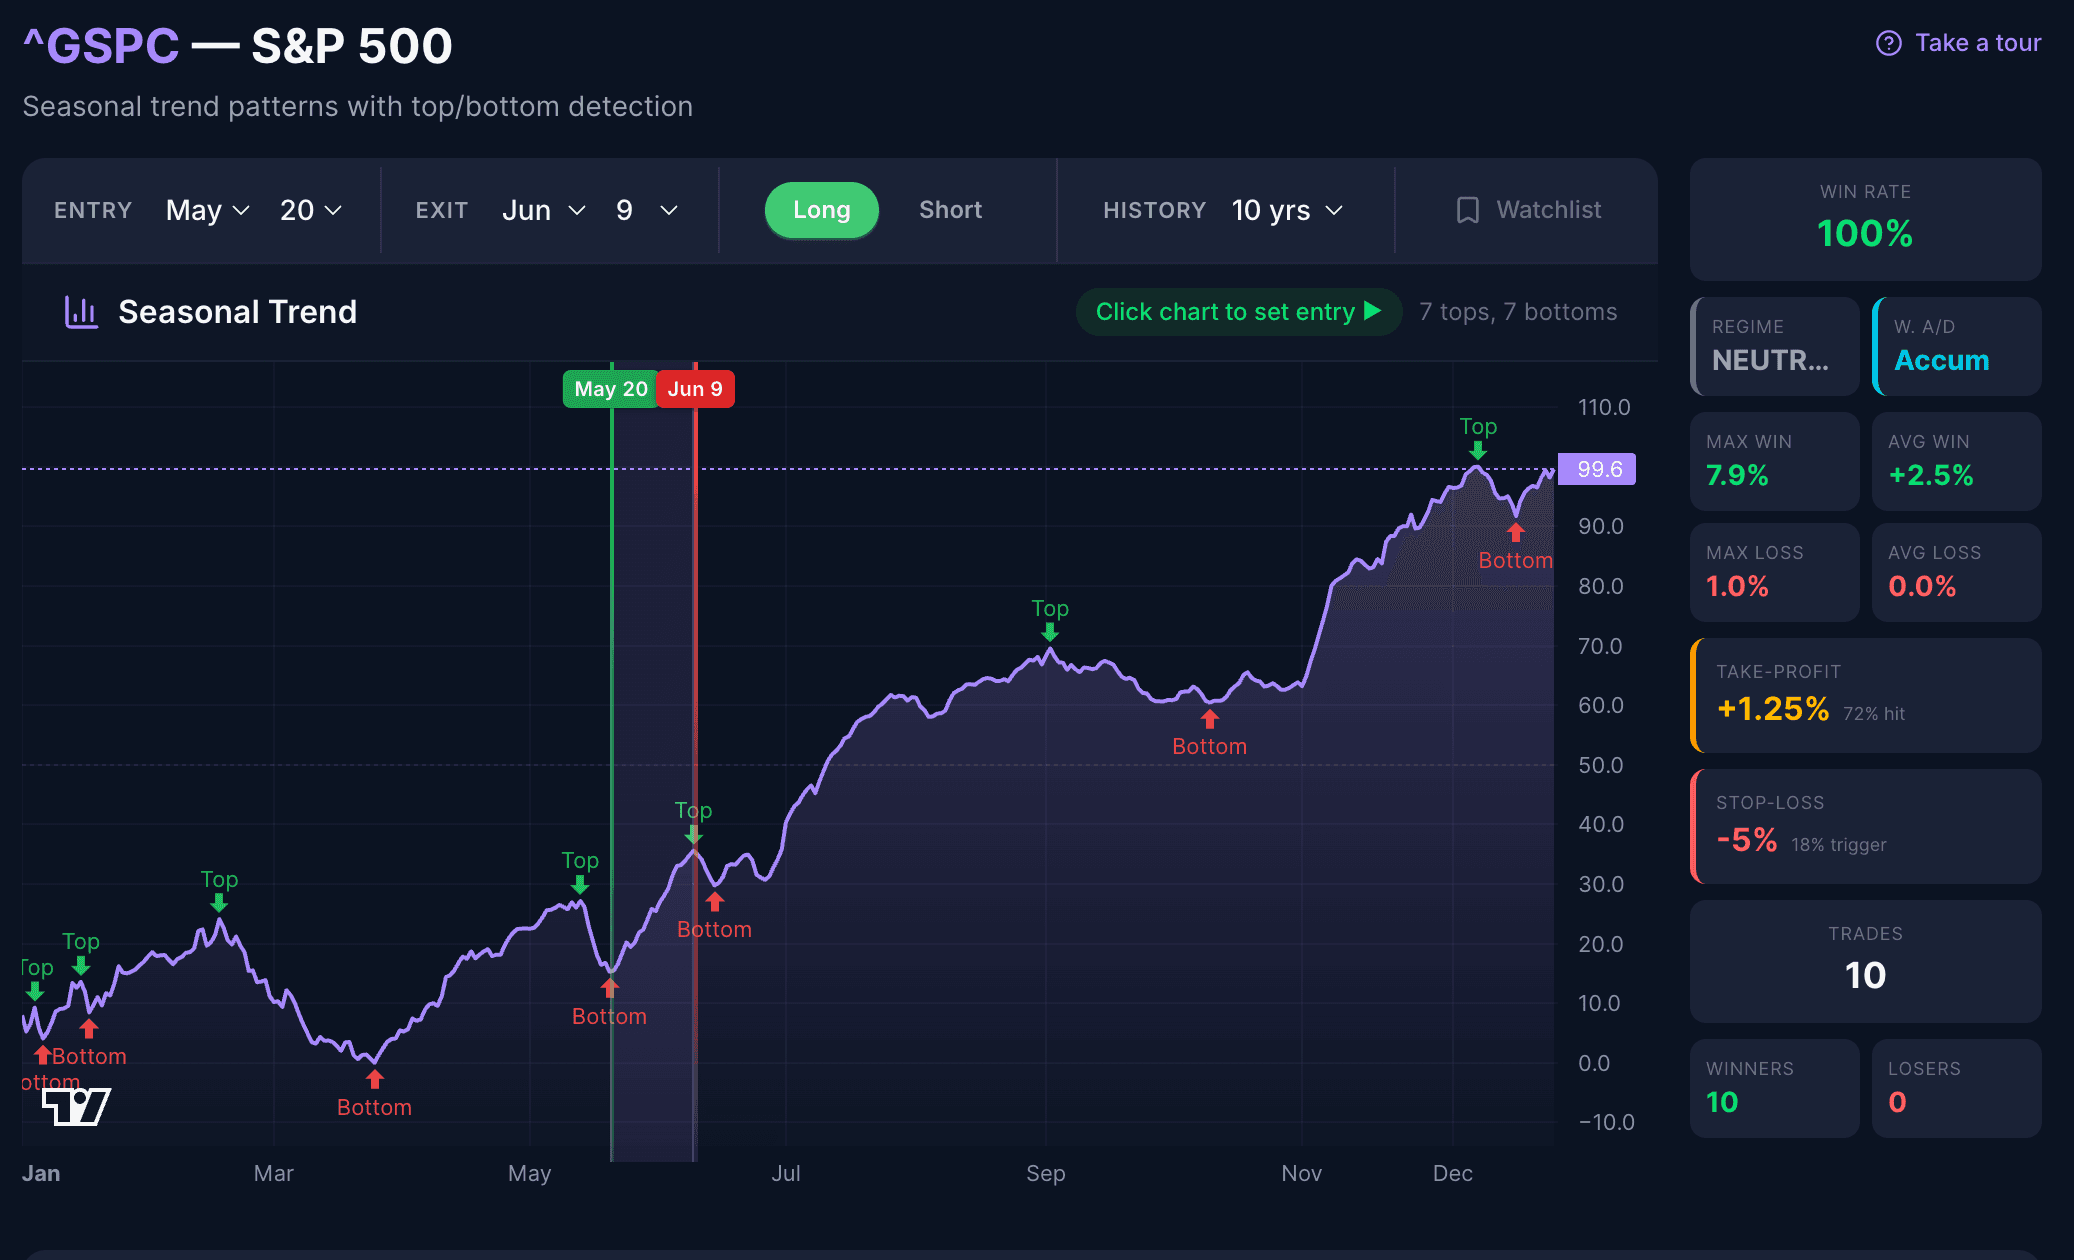Click the TradingView logo on chart
2074x1260 pixels.
coord(76,1106)
